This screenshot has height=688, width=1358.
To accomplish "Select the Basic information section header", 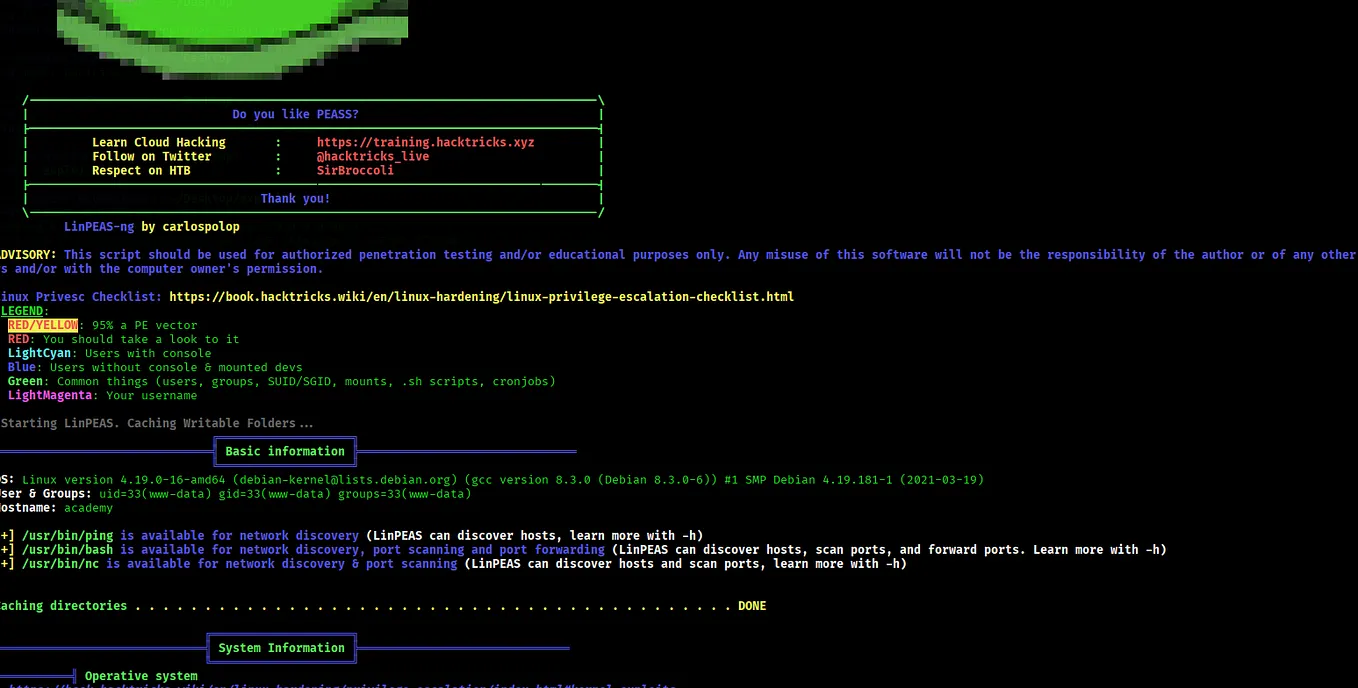I will click(x=284, y=451).
